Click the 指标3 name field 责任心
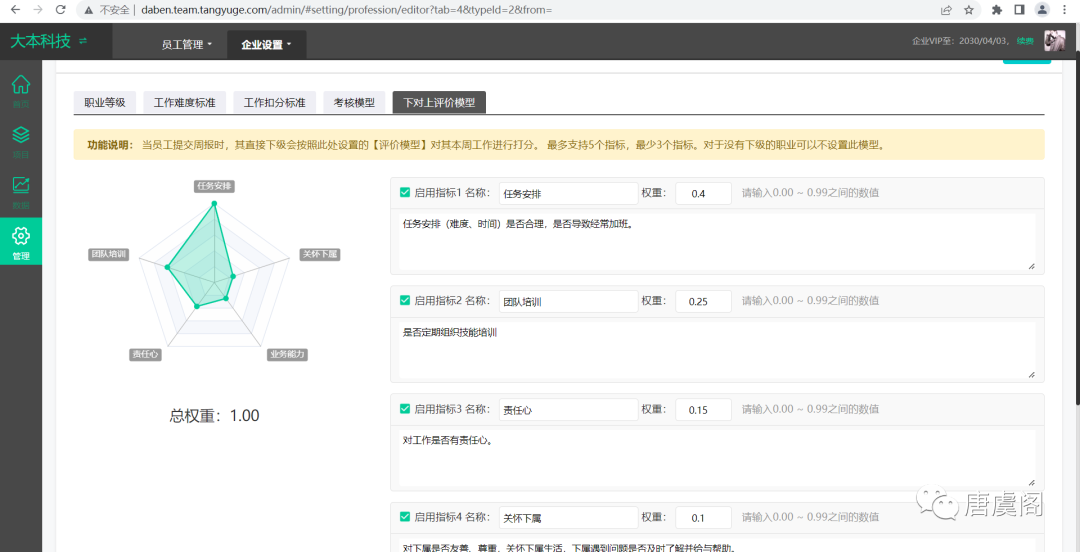 point(568,409)
